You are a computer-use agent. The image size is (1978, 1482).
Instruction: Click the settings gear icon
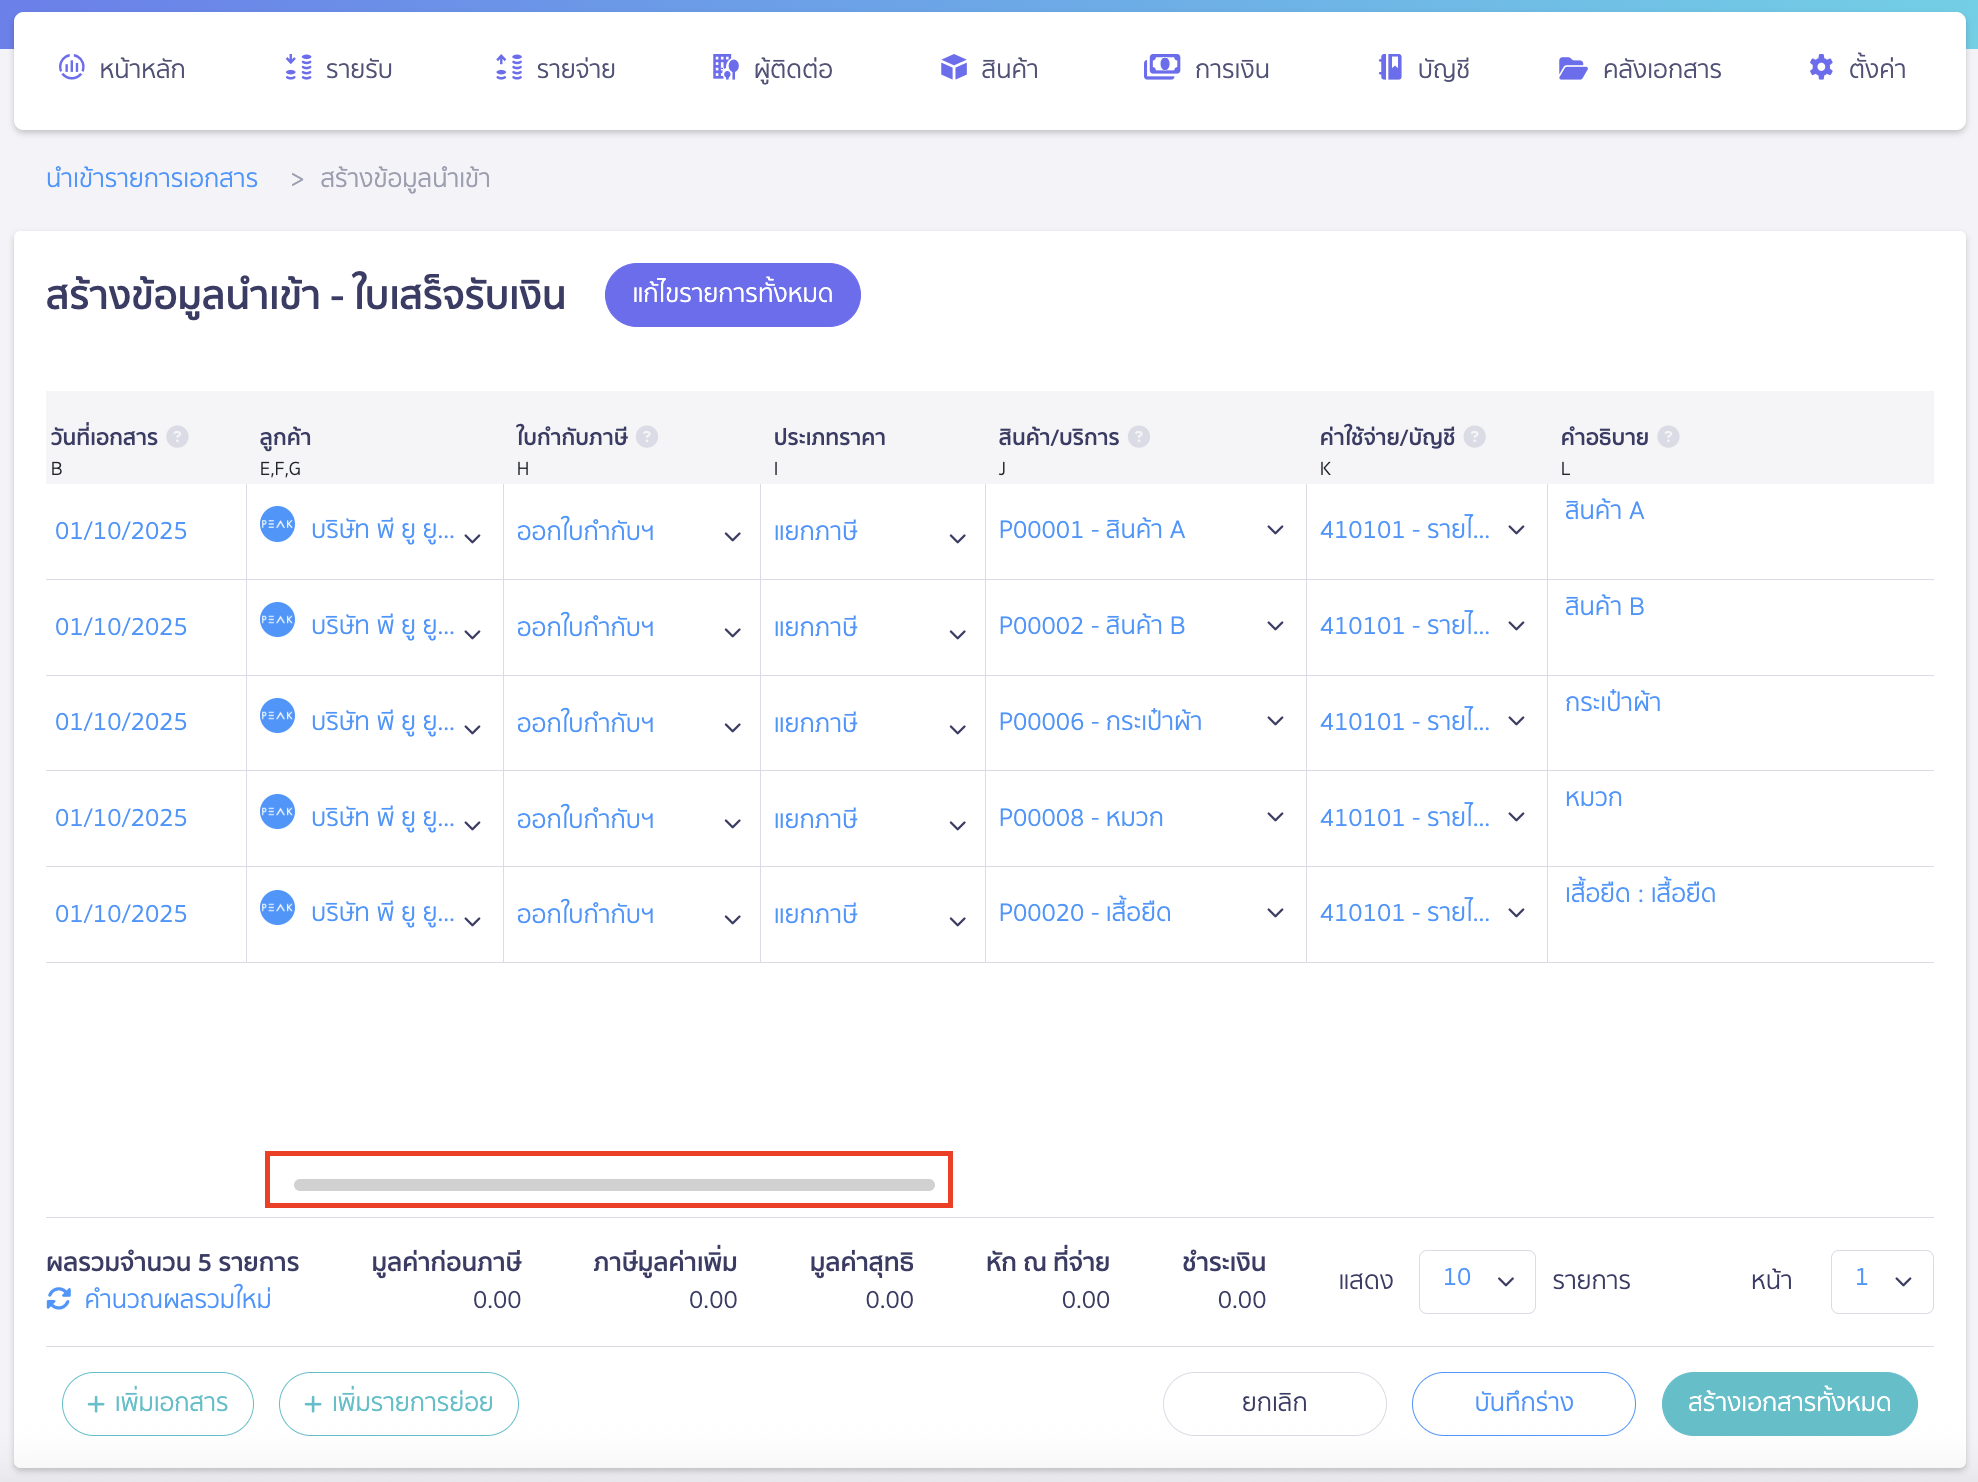click(x=1821, y=68)
